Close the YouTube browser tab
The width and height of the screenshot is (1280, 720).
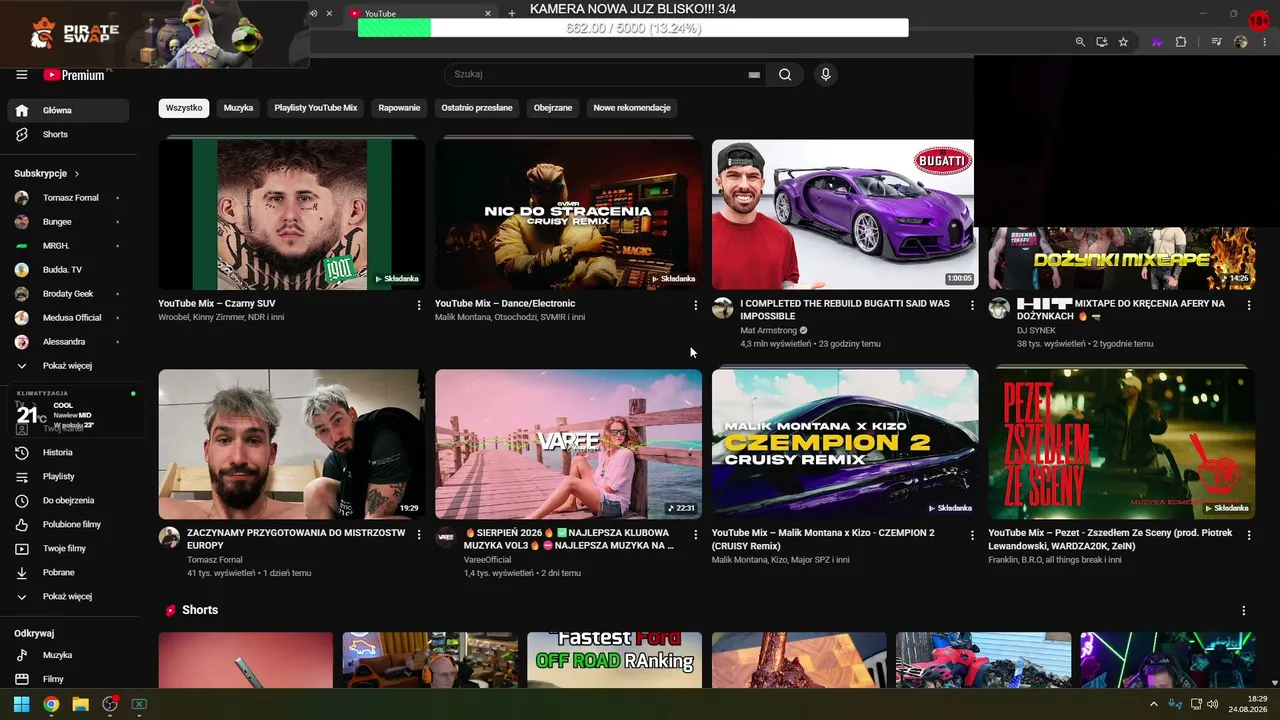coord(488,13)
